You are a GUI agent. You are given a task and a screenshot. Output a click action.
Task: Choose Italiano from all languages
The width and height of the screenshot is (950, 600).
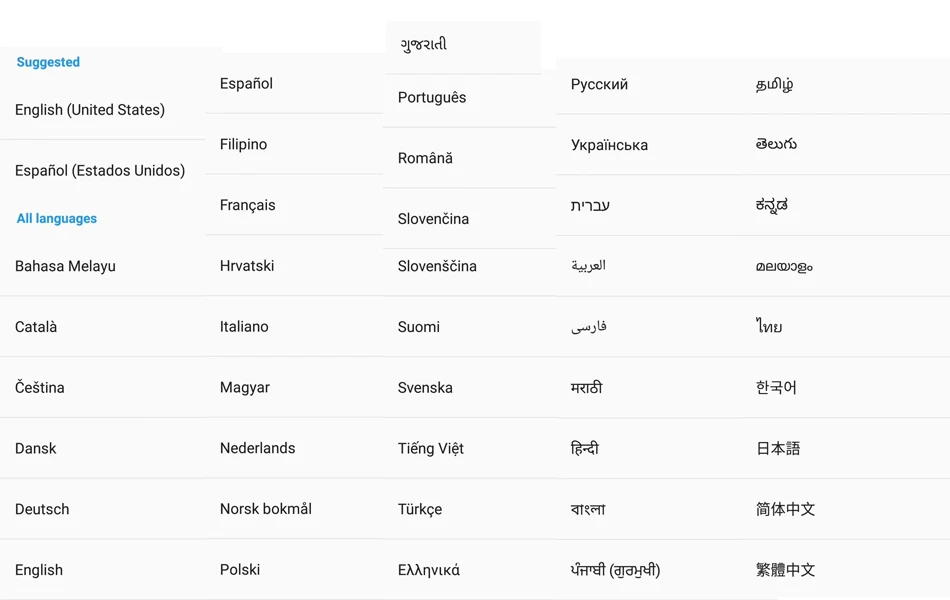(x=244, y=327)
